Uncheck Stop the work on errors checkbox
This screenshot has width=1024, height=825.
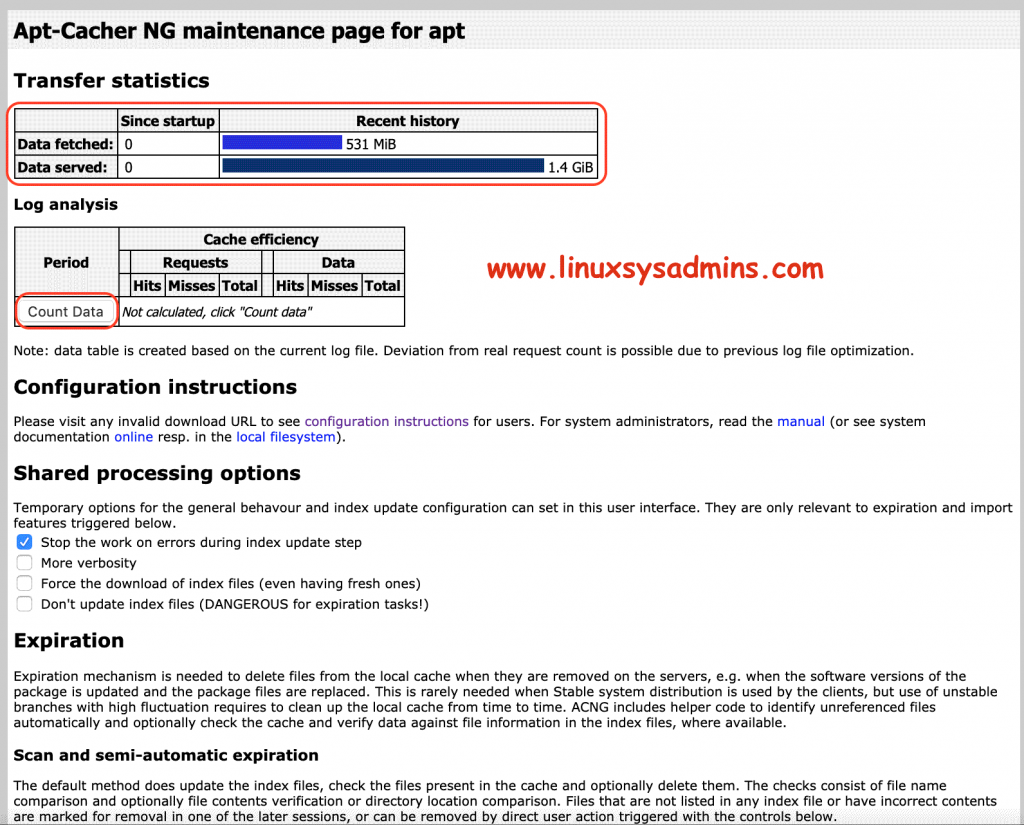coord(25,542)
